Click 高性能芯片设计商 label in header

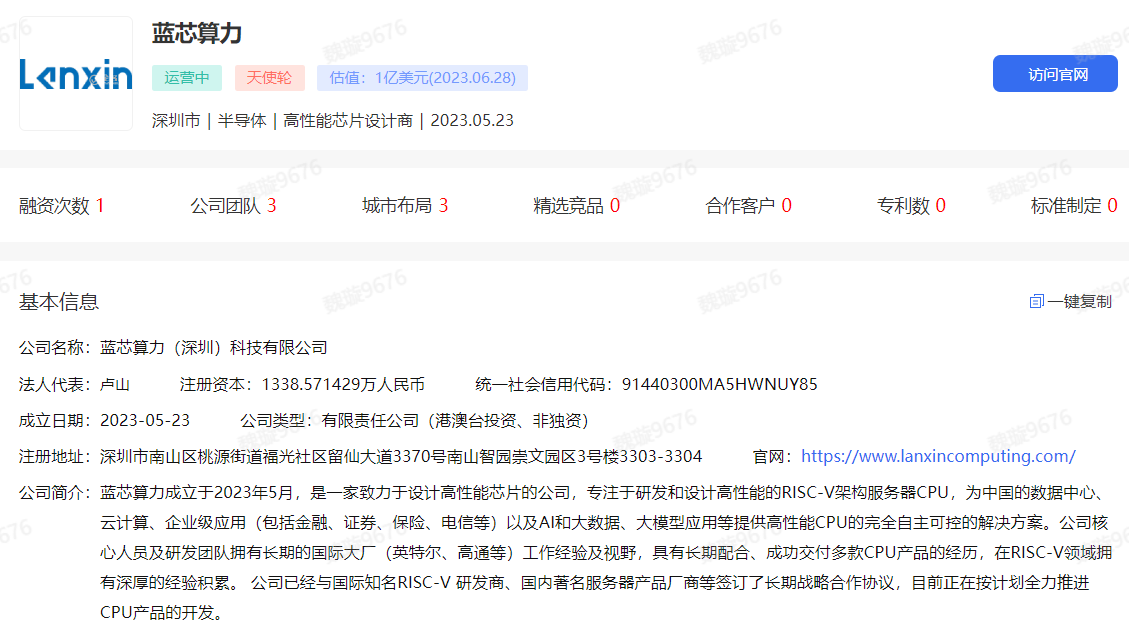[348, 120]
